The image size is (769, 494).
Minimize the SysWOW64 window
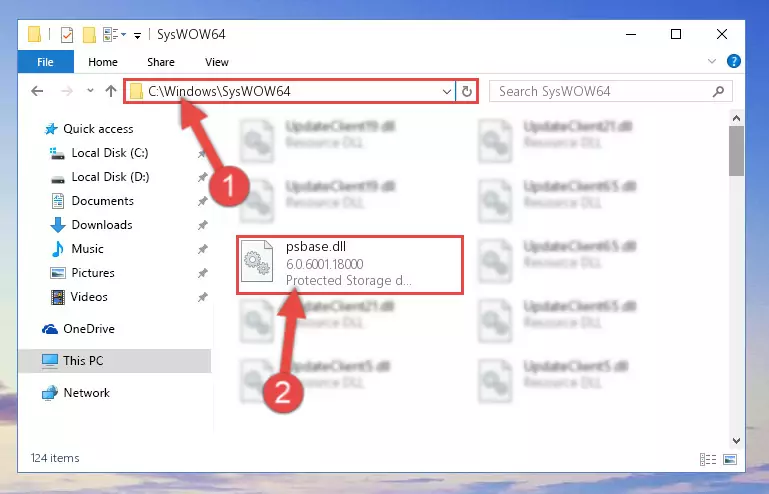pos(631,34)
